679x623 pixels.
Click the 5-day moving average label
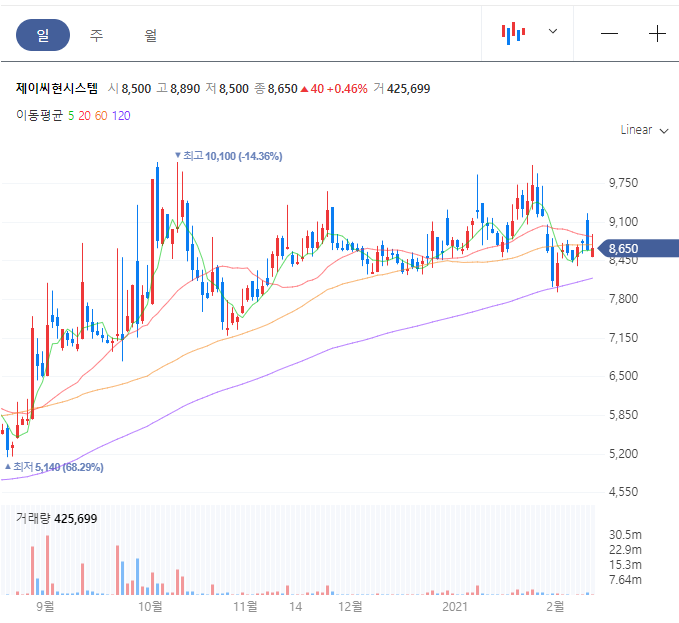click(x=71, y=116)
